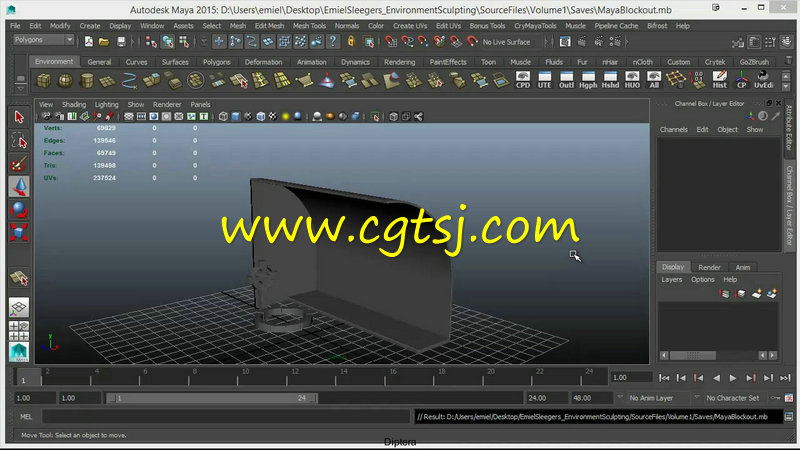Click the new scene icon
800x450 pixels.
point(89,42)
